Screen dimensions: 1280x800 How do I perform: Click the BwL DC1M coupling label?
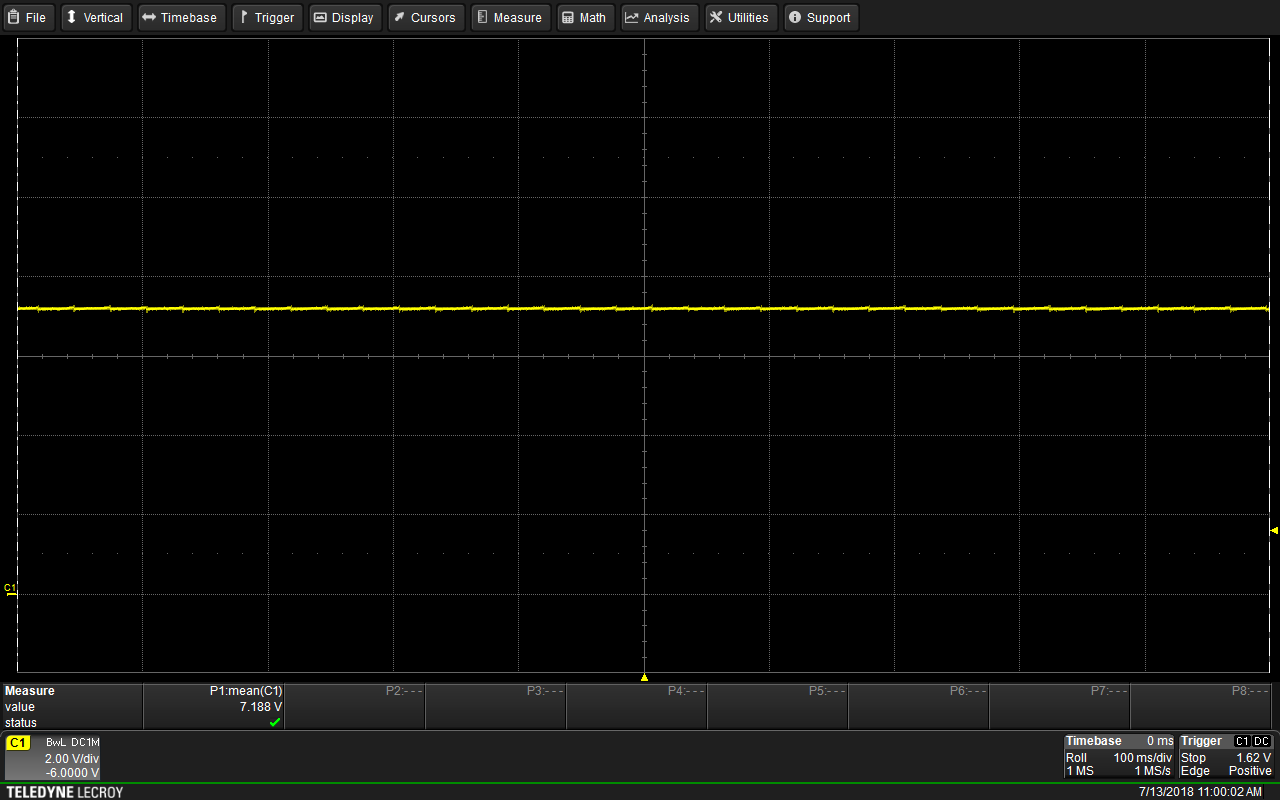tap(72, 742)
